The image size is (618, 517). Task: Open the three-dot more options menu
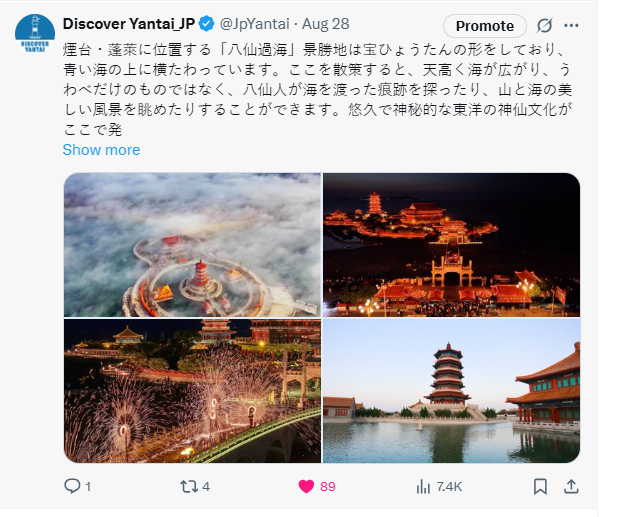pos(571,26)
